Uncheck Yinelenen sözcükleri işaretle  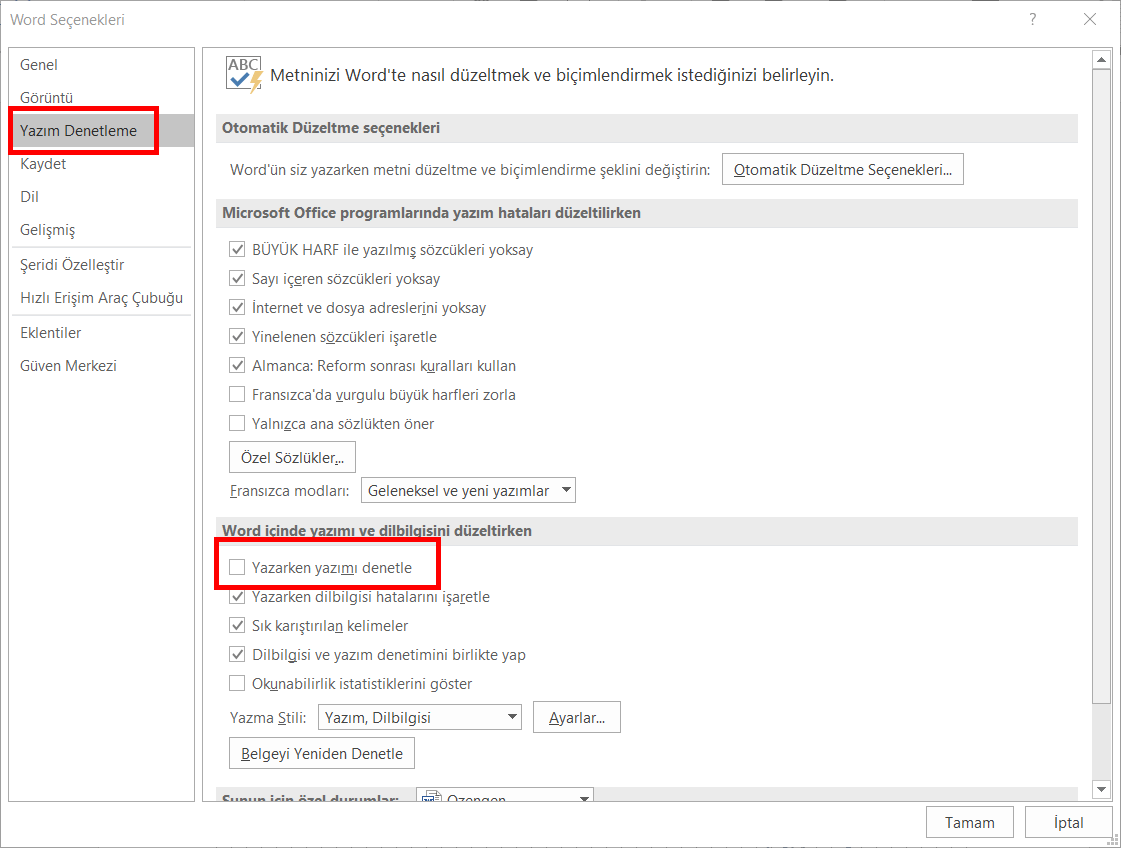click(x=237, y=337)
